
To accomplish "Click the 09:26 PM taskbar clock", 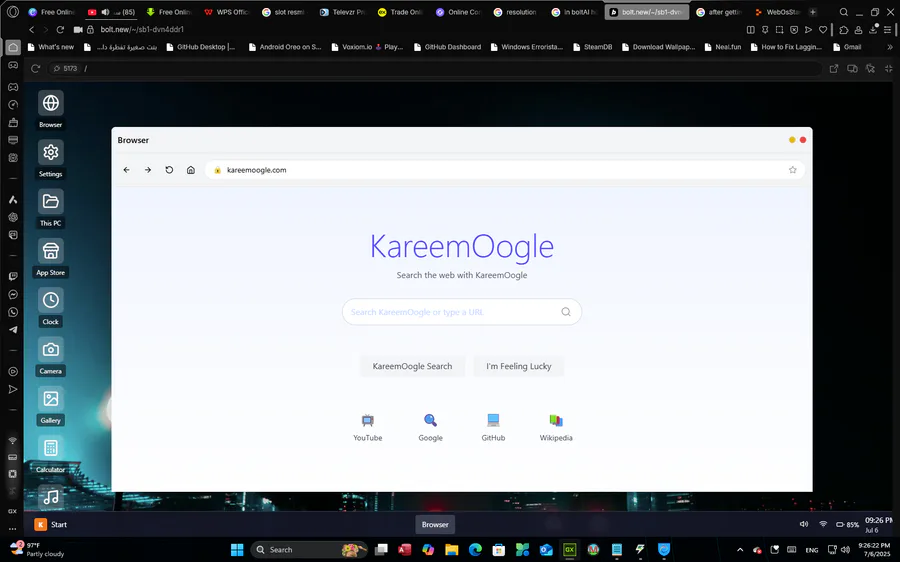I will (879, 524).
